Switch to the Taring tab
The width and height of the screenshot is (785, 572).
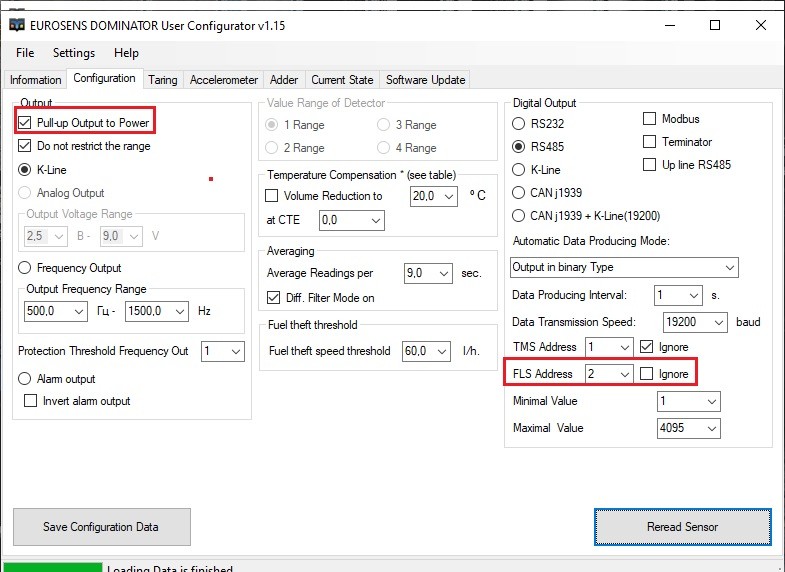163,80
